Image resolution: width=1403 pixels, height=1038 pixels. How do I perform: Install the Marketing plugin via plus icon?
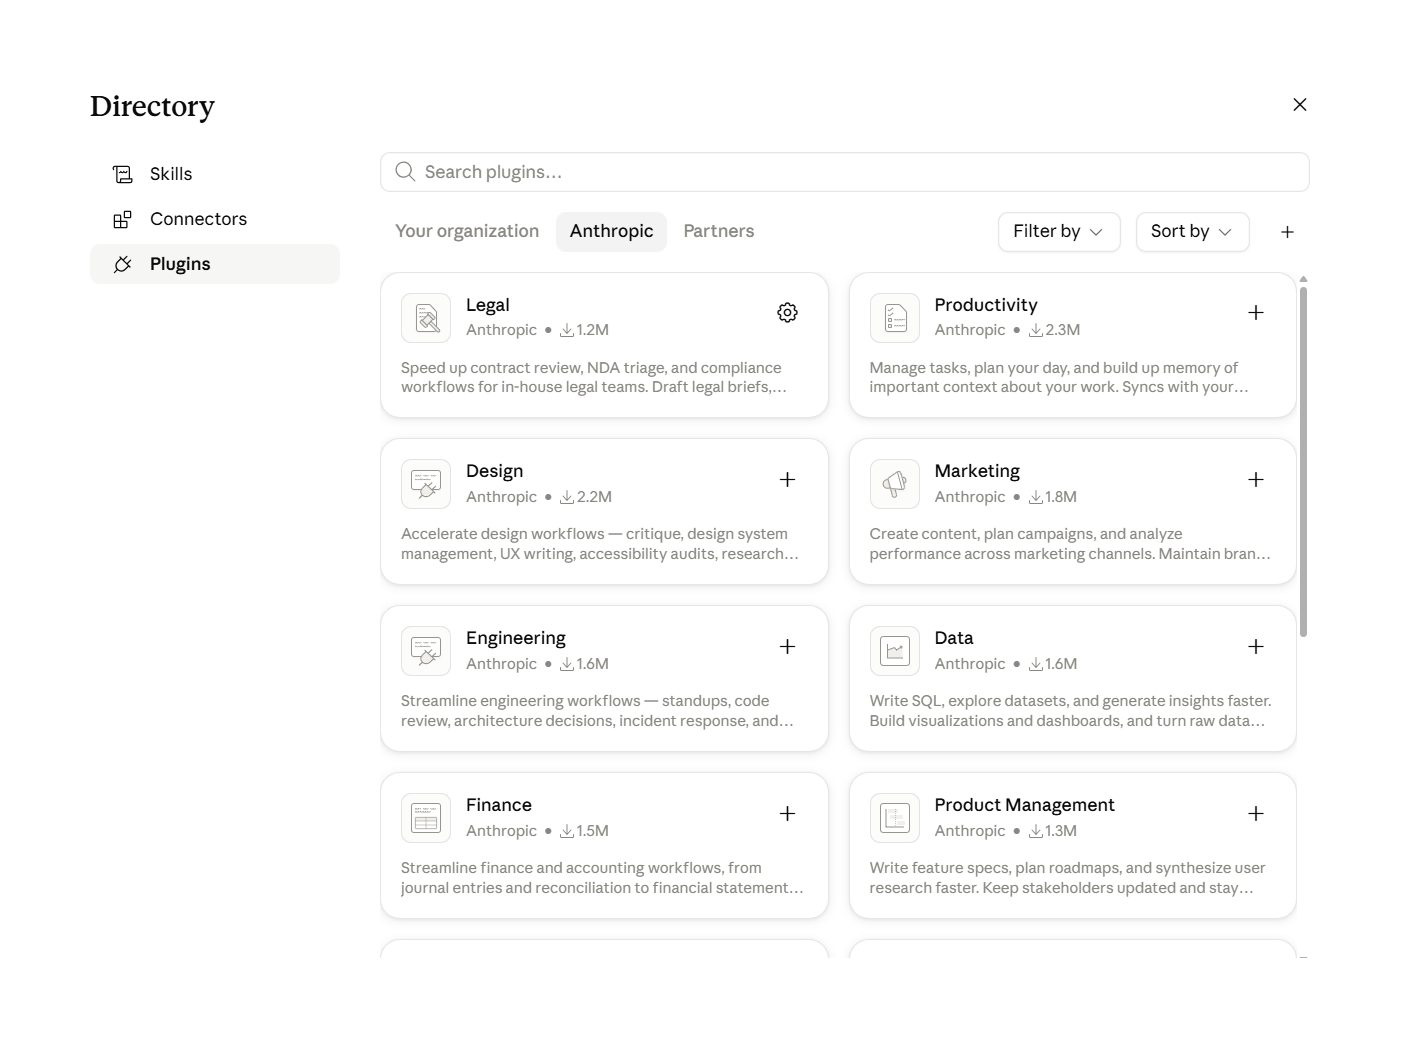pyautogui.click(x=1256, y=480)
